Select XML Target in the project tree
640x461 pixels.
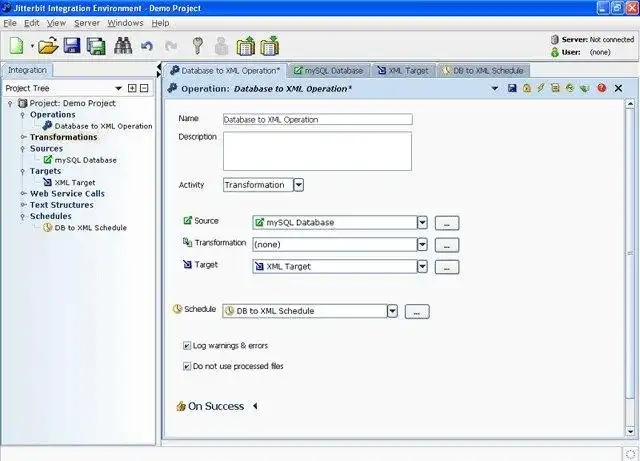point(69,183)
